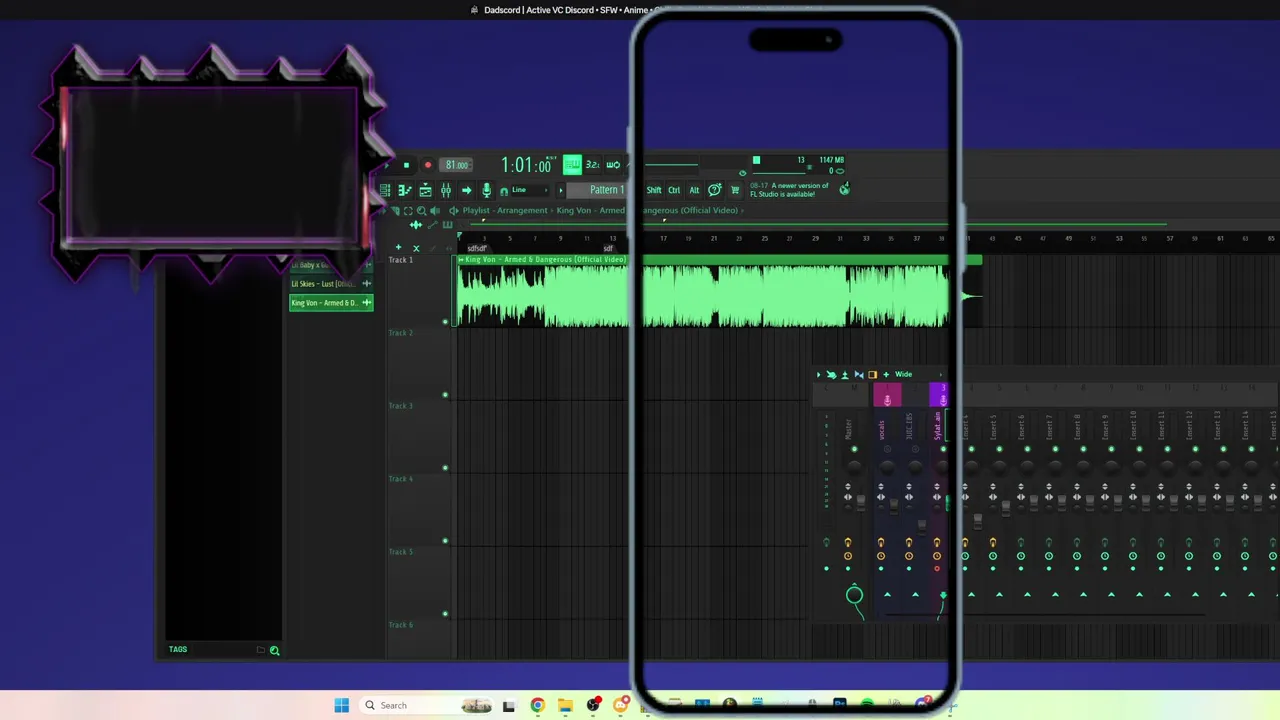Mute Master mixer track via green LED
1280x720 pixels.
(x=854, y=450)
